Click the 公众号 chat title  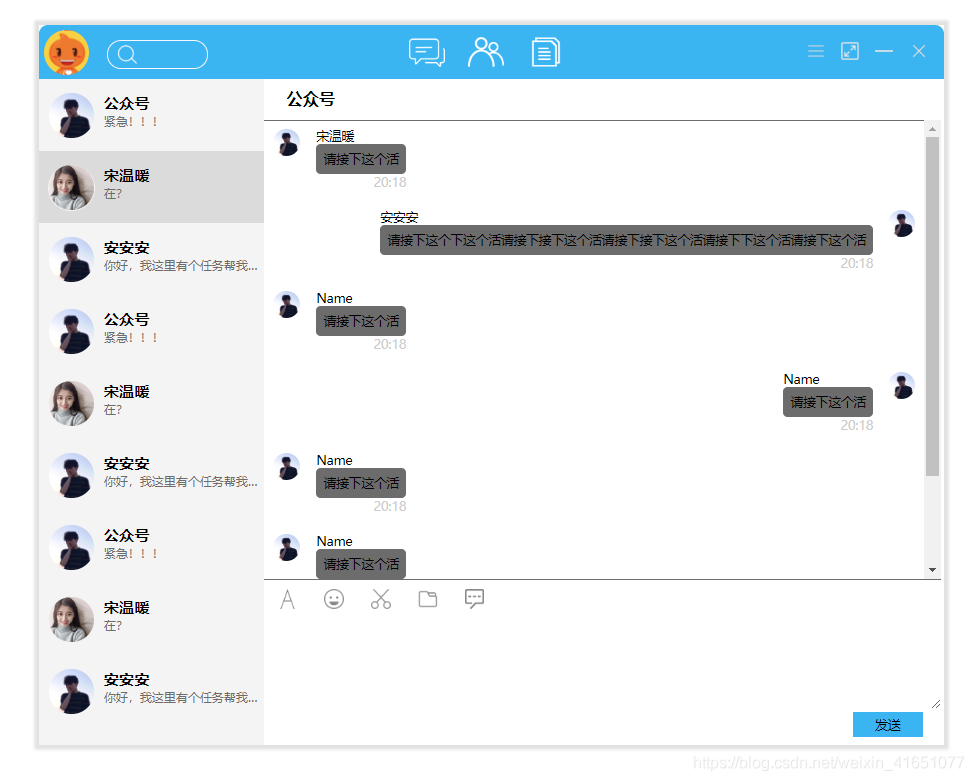point(311,99)
